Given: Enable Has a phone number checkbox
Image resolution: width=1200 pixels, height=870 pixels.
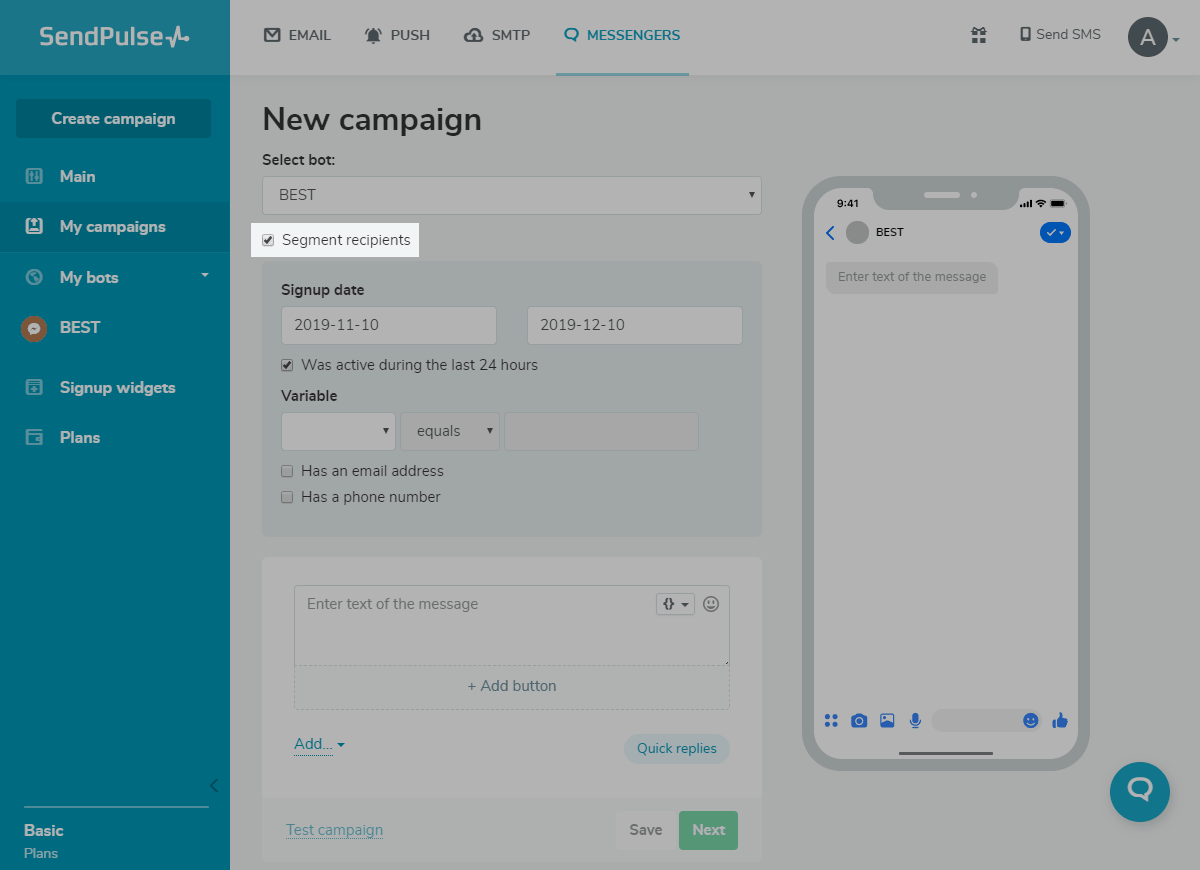Looking at the screenshot, I should 287,497.
